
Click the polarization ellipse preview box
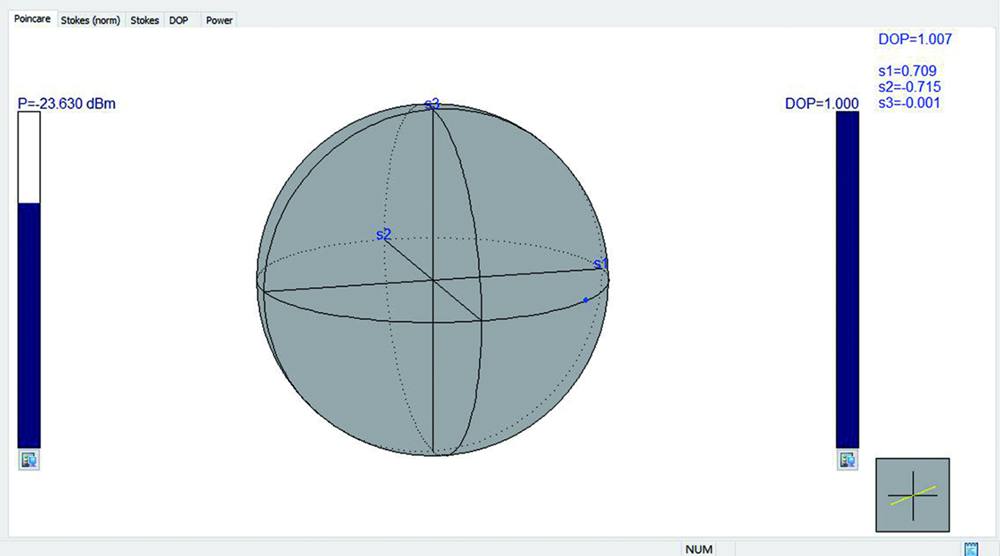912,495
